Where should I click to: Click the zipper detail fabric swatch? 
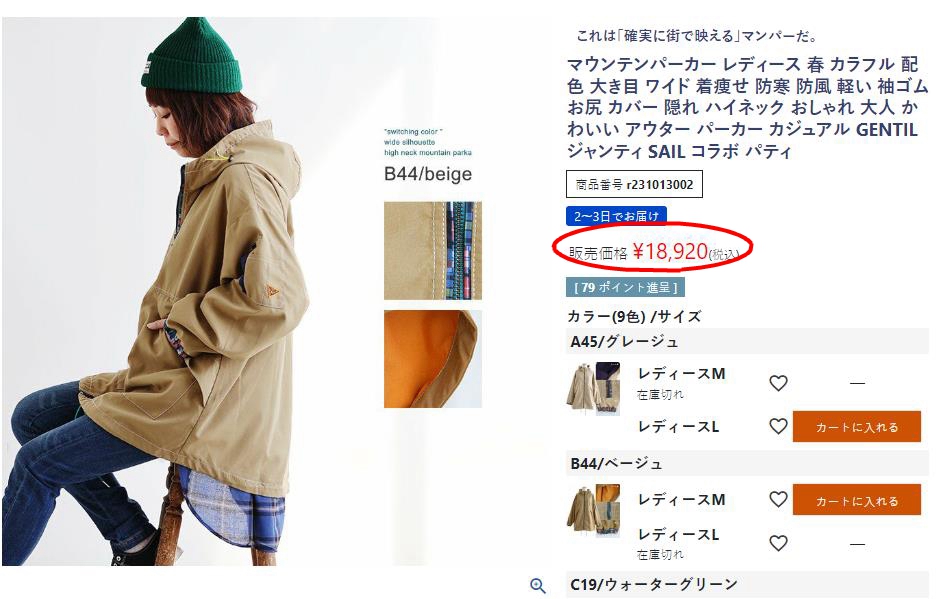click(x=433, y=250)
